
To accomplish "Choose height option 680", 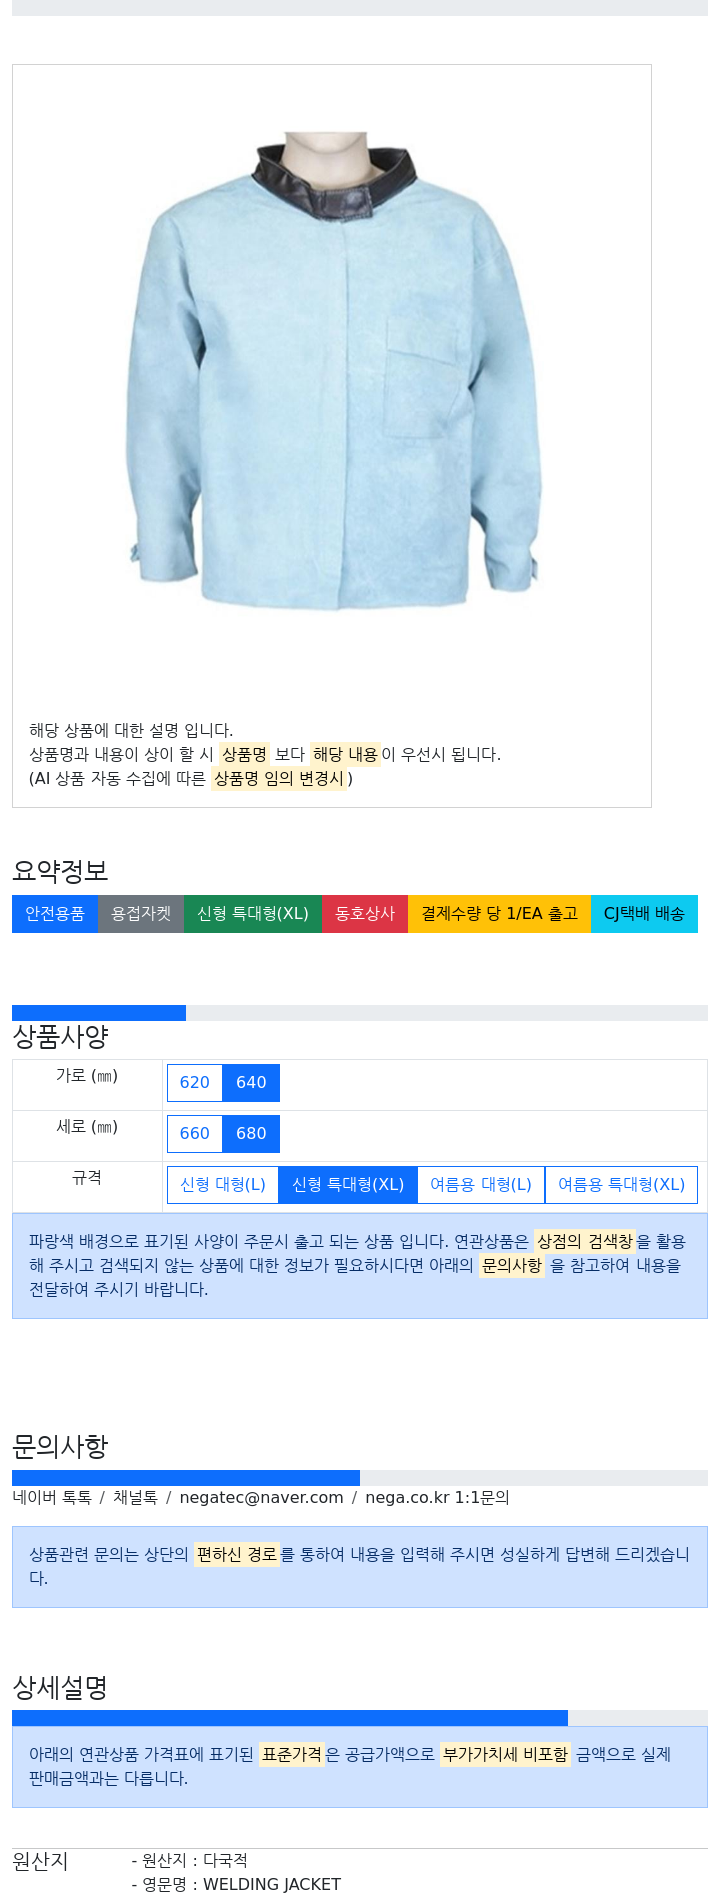I will pyautogui.click(x=251, y=1134).
